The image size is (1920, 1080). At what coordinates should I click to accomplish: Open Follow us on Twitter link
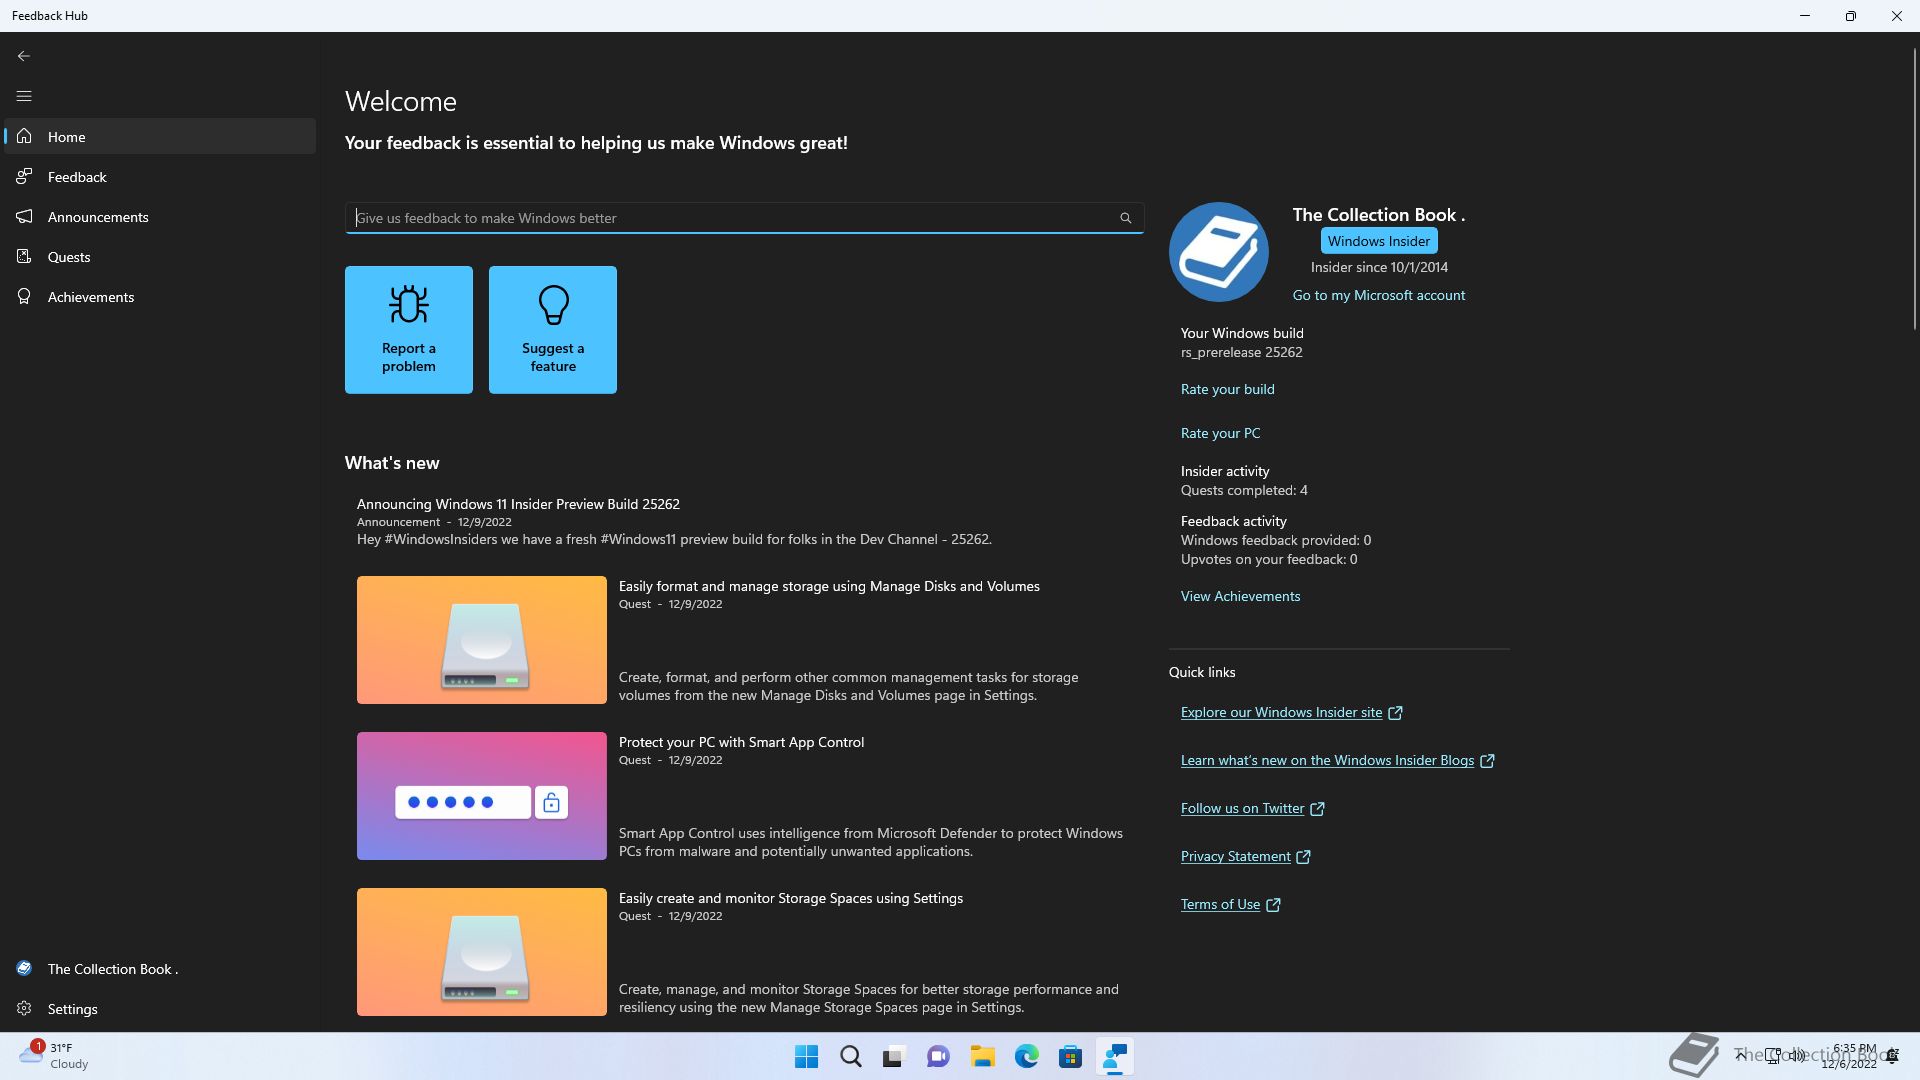1243,808
